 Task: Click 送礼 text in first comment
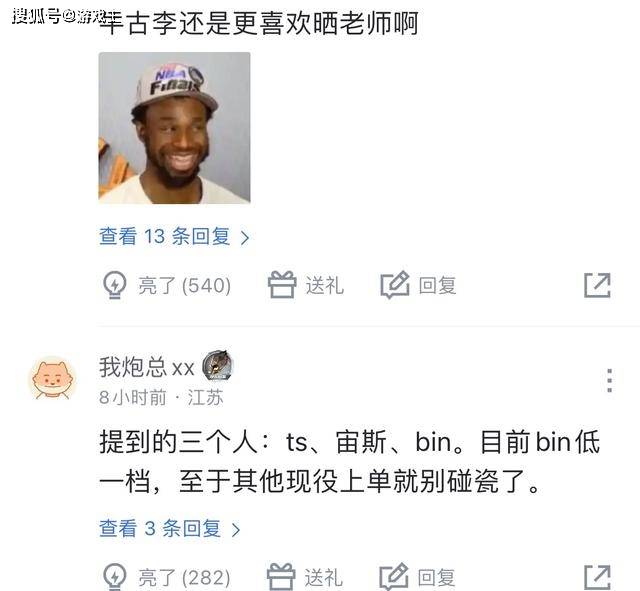click(324, 285)
